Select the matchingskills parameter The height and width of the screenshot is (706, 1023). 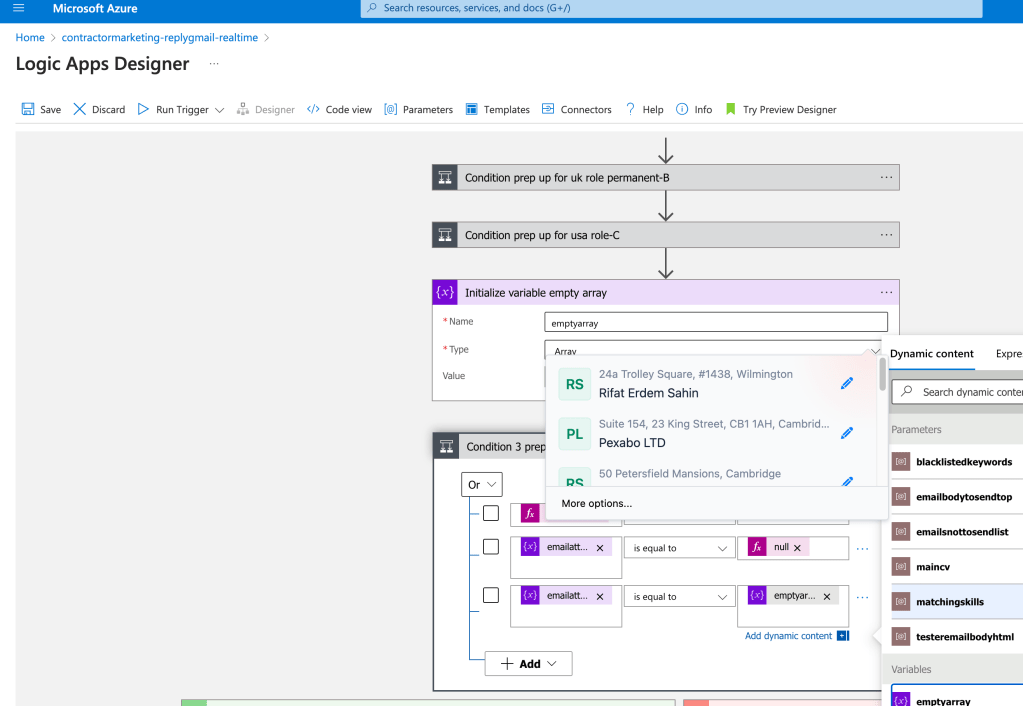click(x=956, y=602)
